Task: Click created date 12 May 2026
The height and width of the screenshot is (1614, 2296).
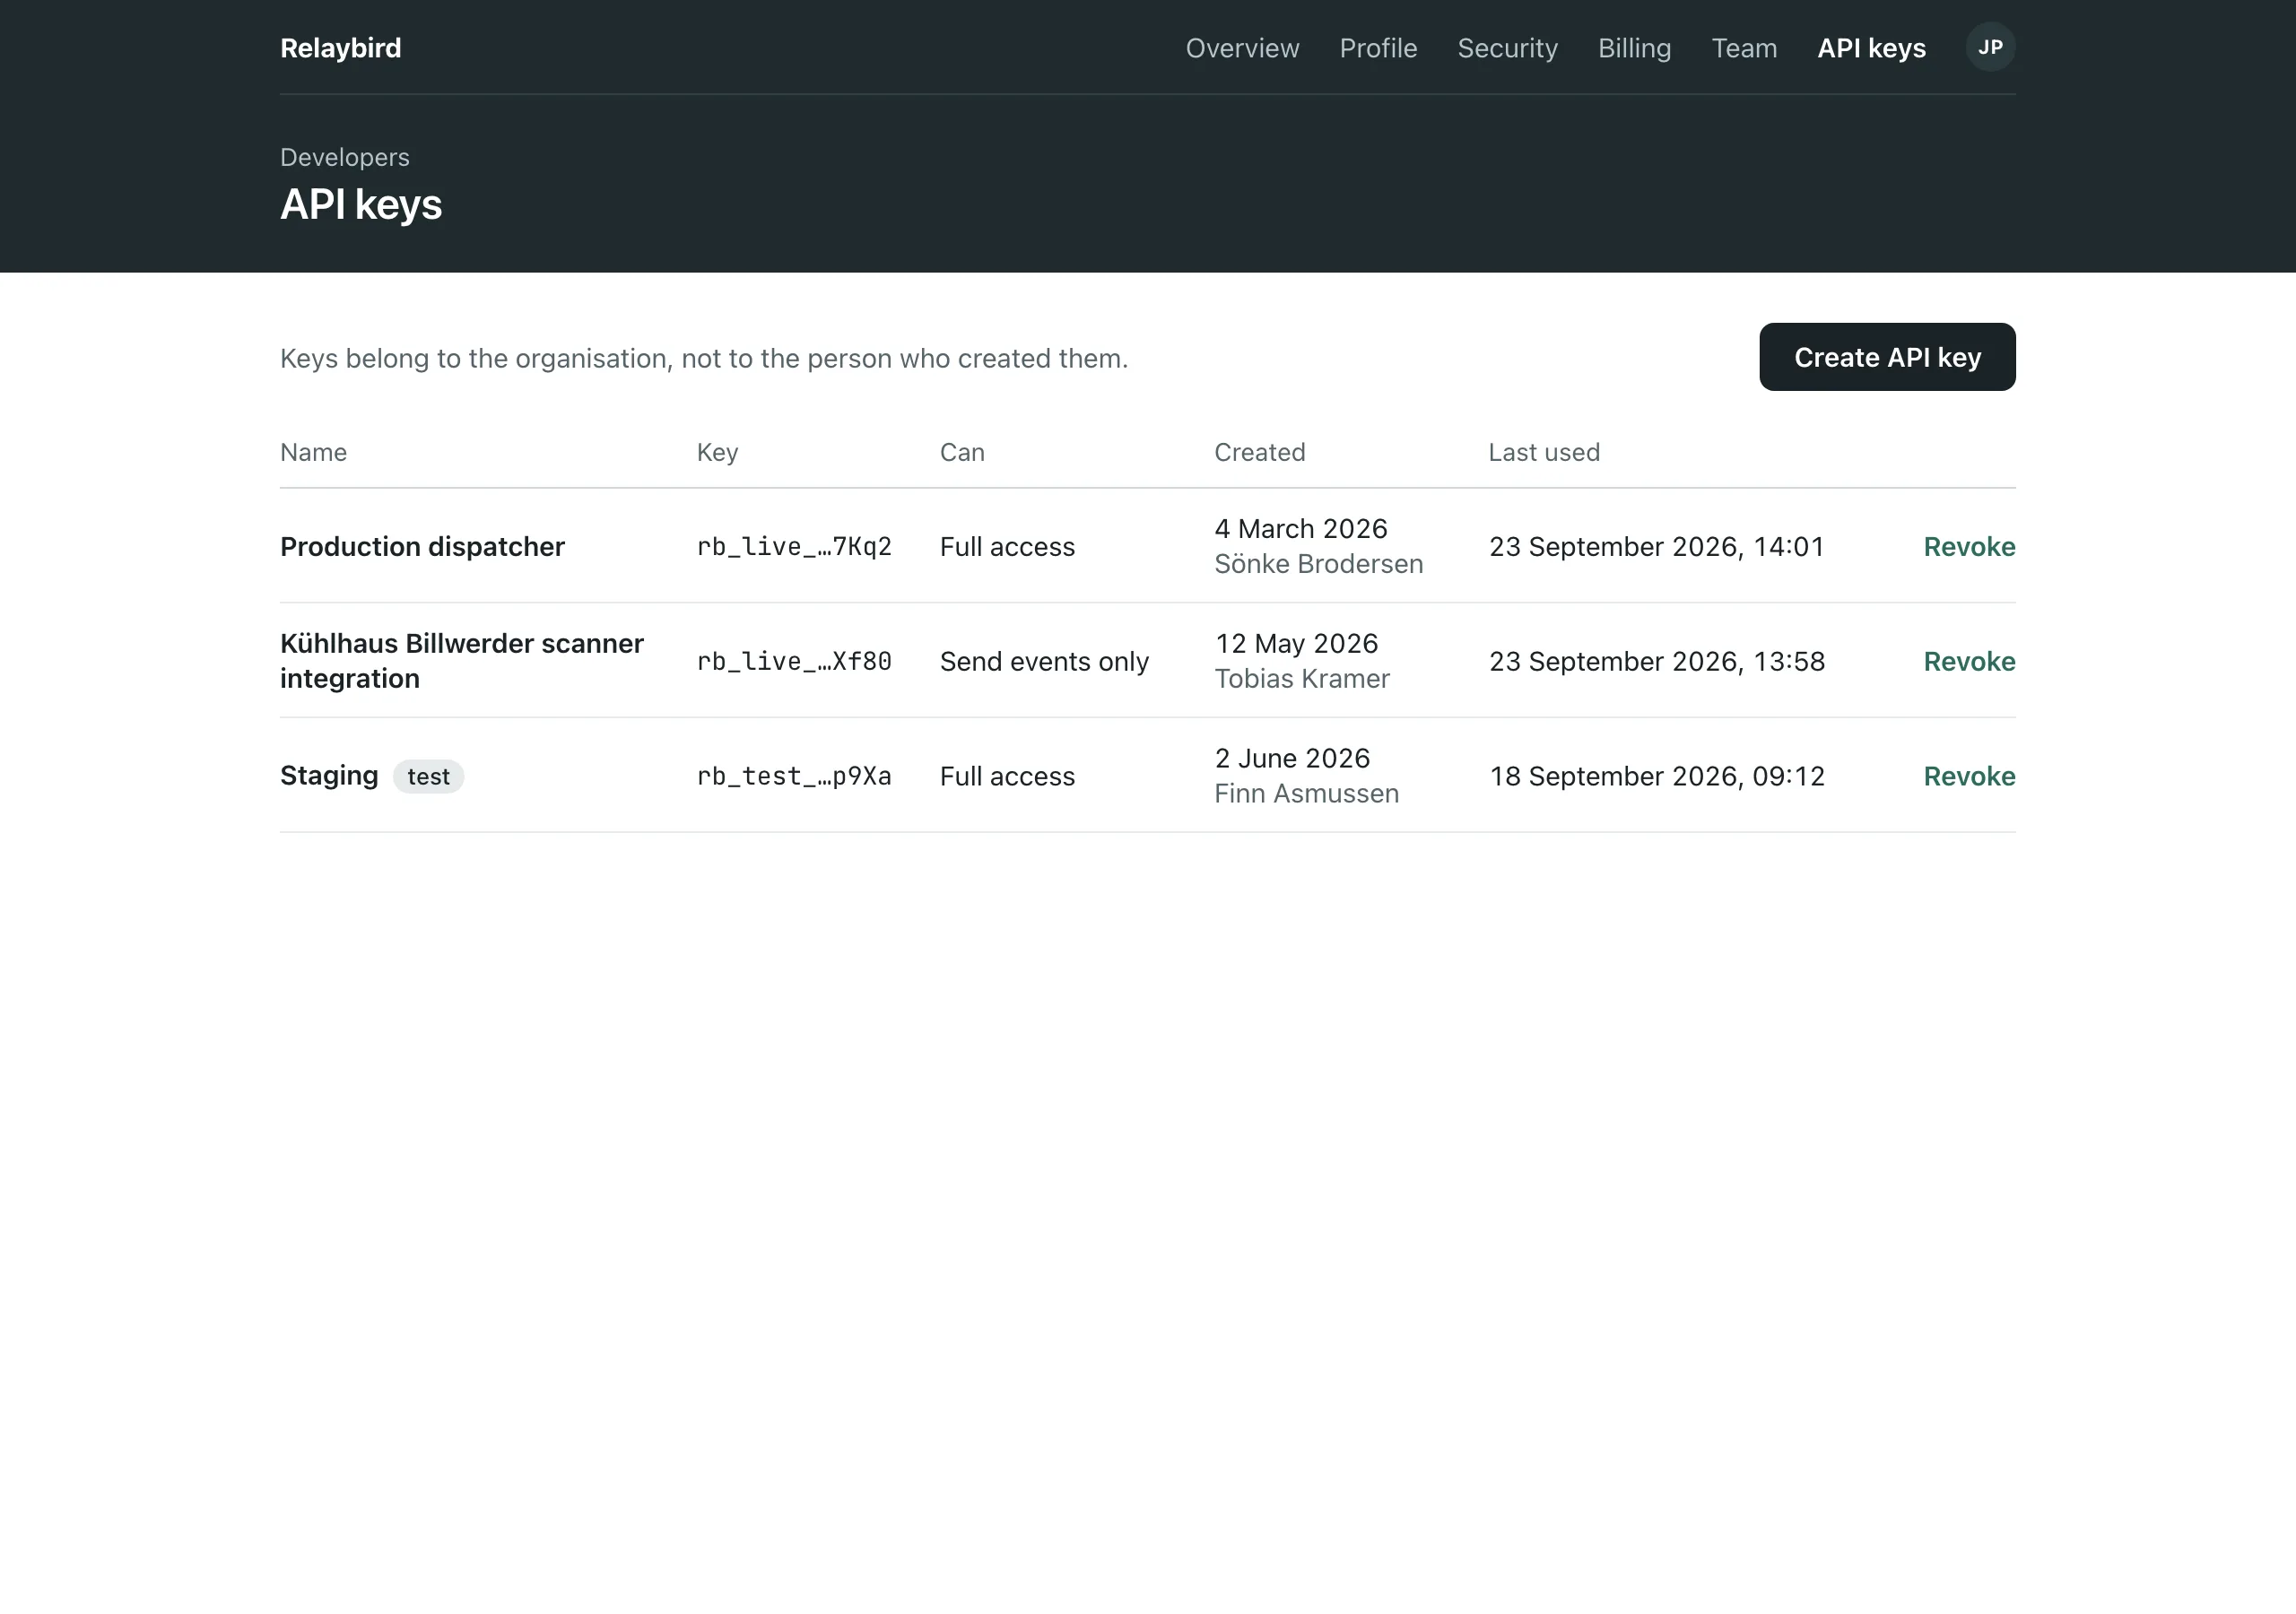Action: [1296, 643]
